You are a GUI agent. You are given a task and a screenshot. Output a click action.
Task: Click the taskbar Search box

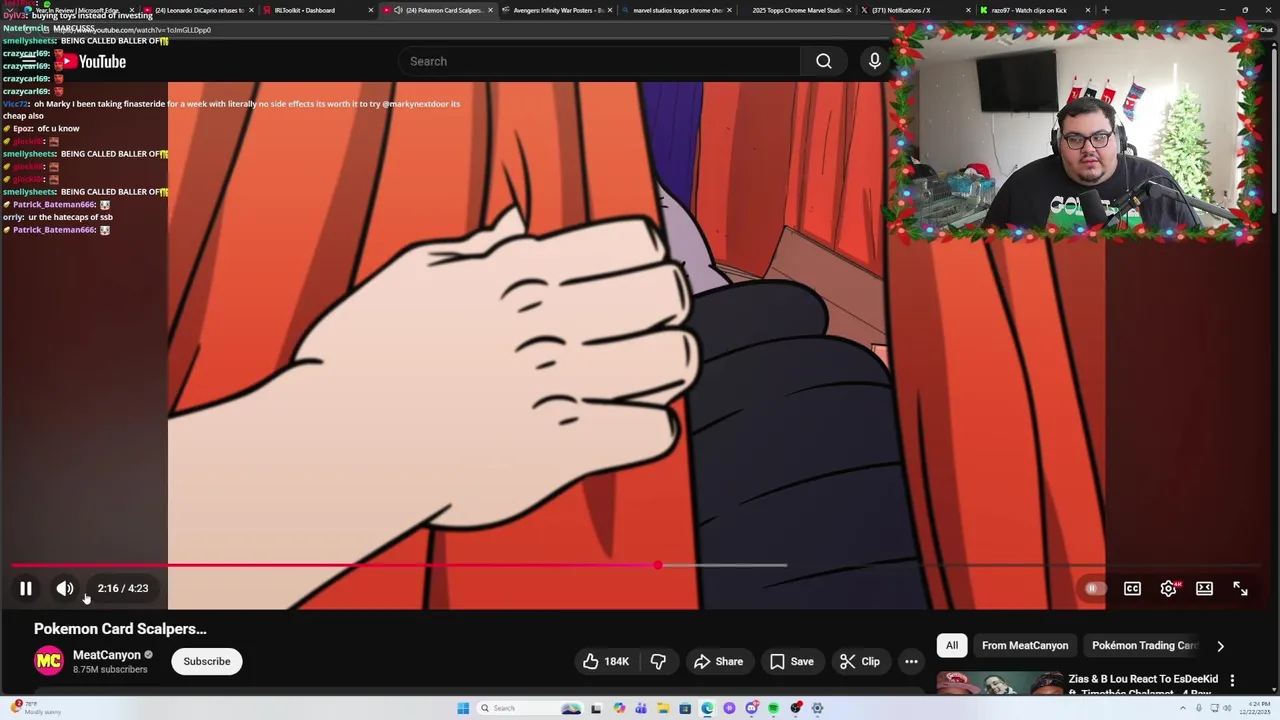tap(529, 708)
